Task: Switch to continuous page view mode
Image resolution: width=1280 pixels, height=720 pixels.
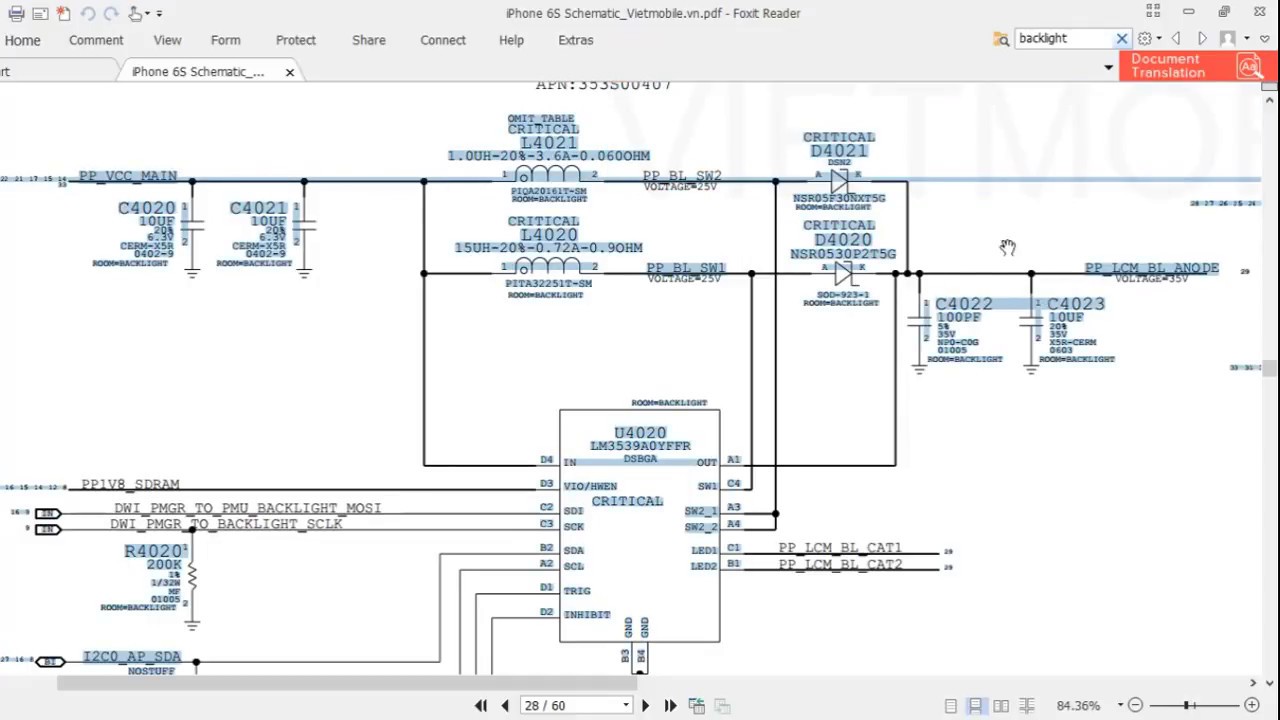Action: coord(975,706)
